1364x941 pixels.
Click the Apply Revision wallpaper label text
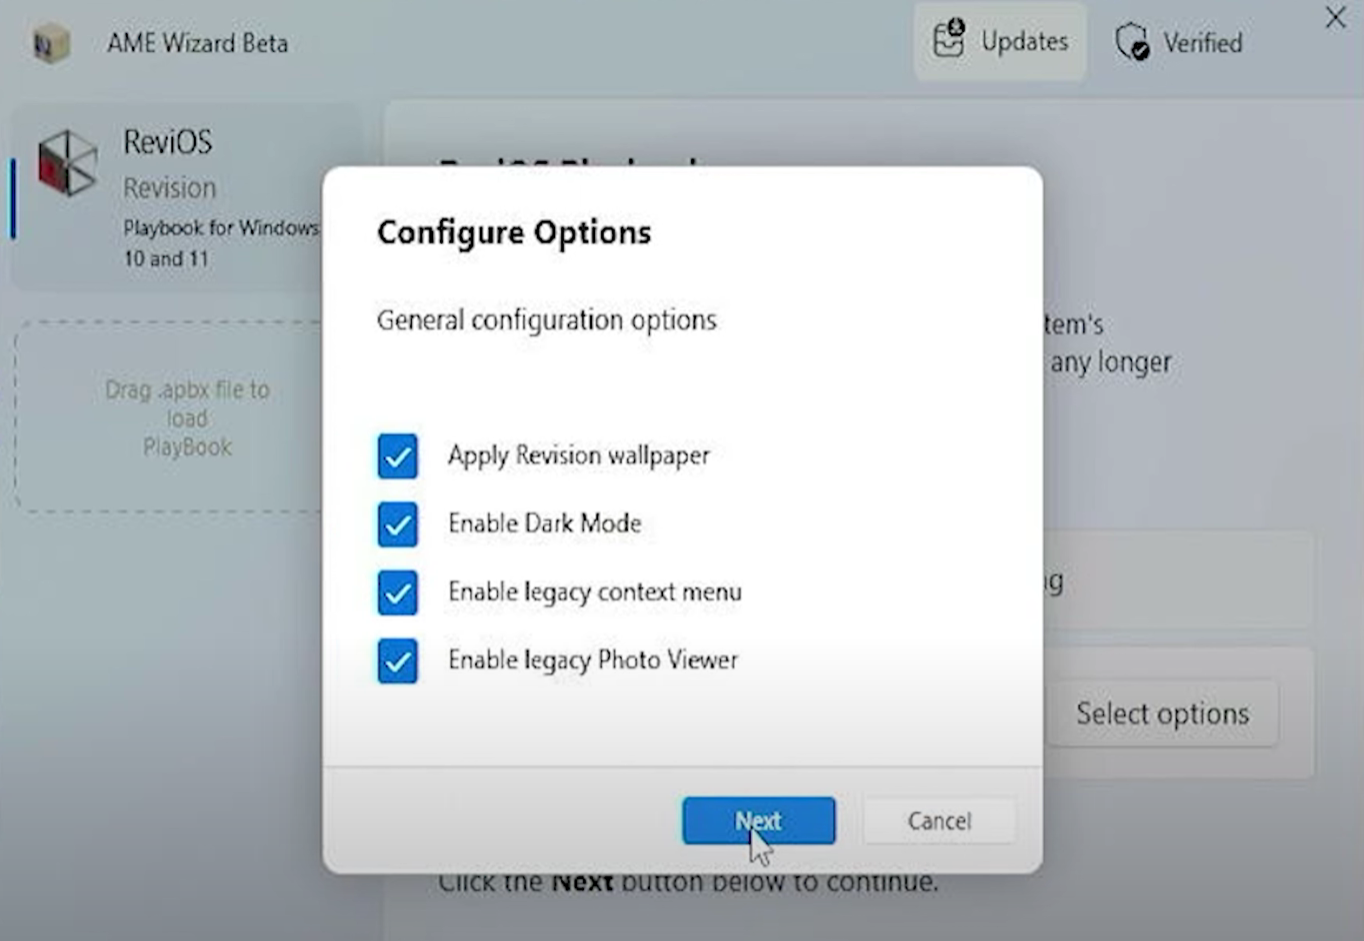click(578, 456)
